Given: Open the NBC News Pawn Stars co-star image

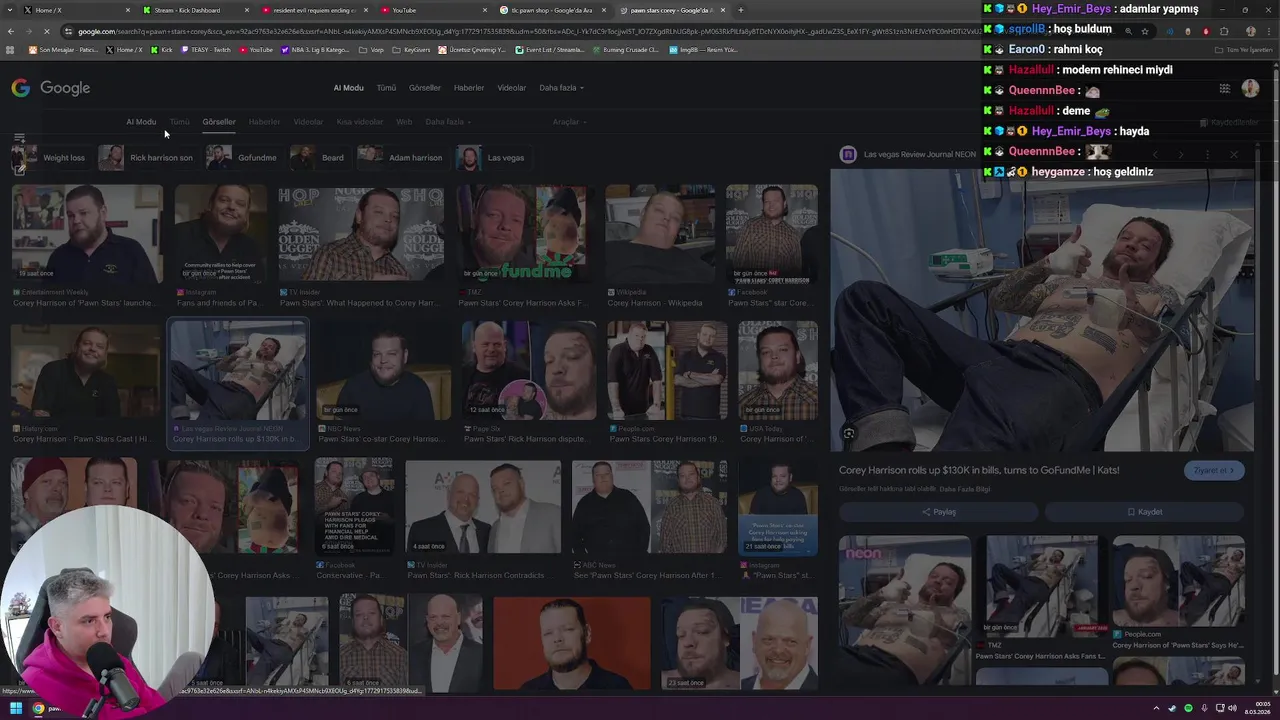Looking at the screenshot, I should [x=383, y=371].
